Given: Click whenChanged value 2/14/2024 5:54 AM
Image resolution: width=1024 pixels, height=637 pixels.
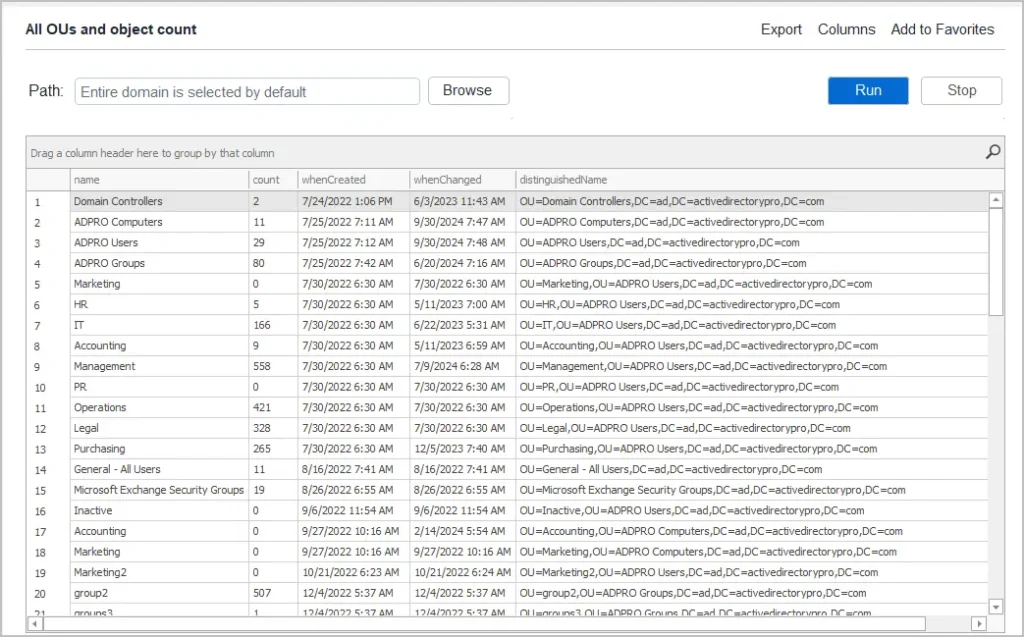Looking at the screenshot, I should [459, 531].
